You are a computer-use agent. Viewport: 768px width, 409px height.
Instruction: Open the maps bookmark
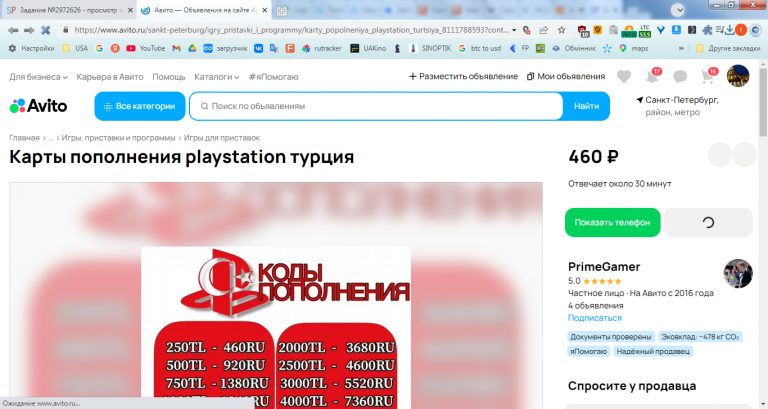tap(633, 48)
